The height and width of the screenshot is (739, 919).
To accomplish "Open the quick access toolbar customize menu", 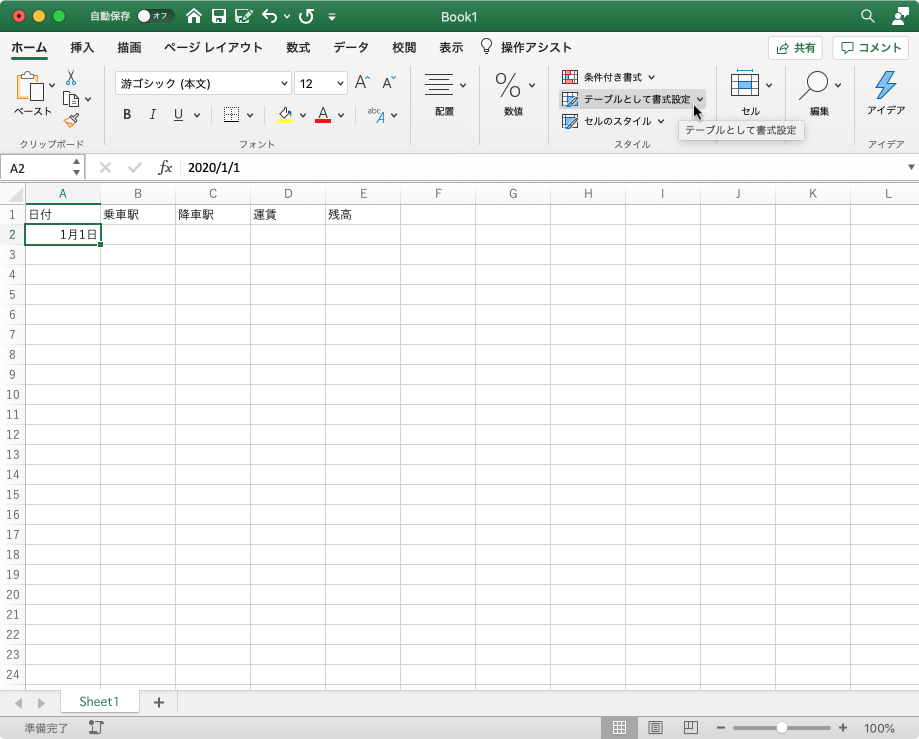I will (x=332, y=16).
